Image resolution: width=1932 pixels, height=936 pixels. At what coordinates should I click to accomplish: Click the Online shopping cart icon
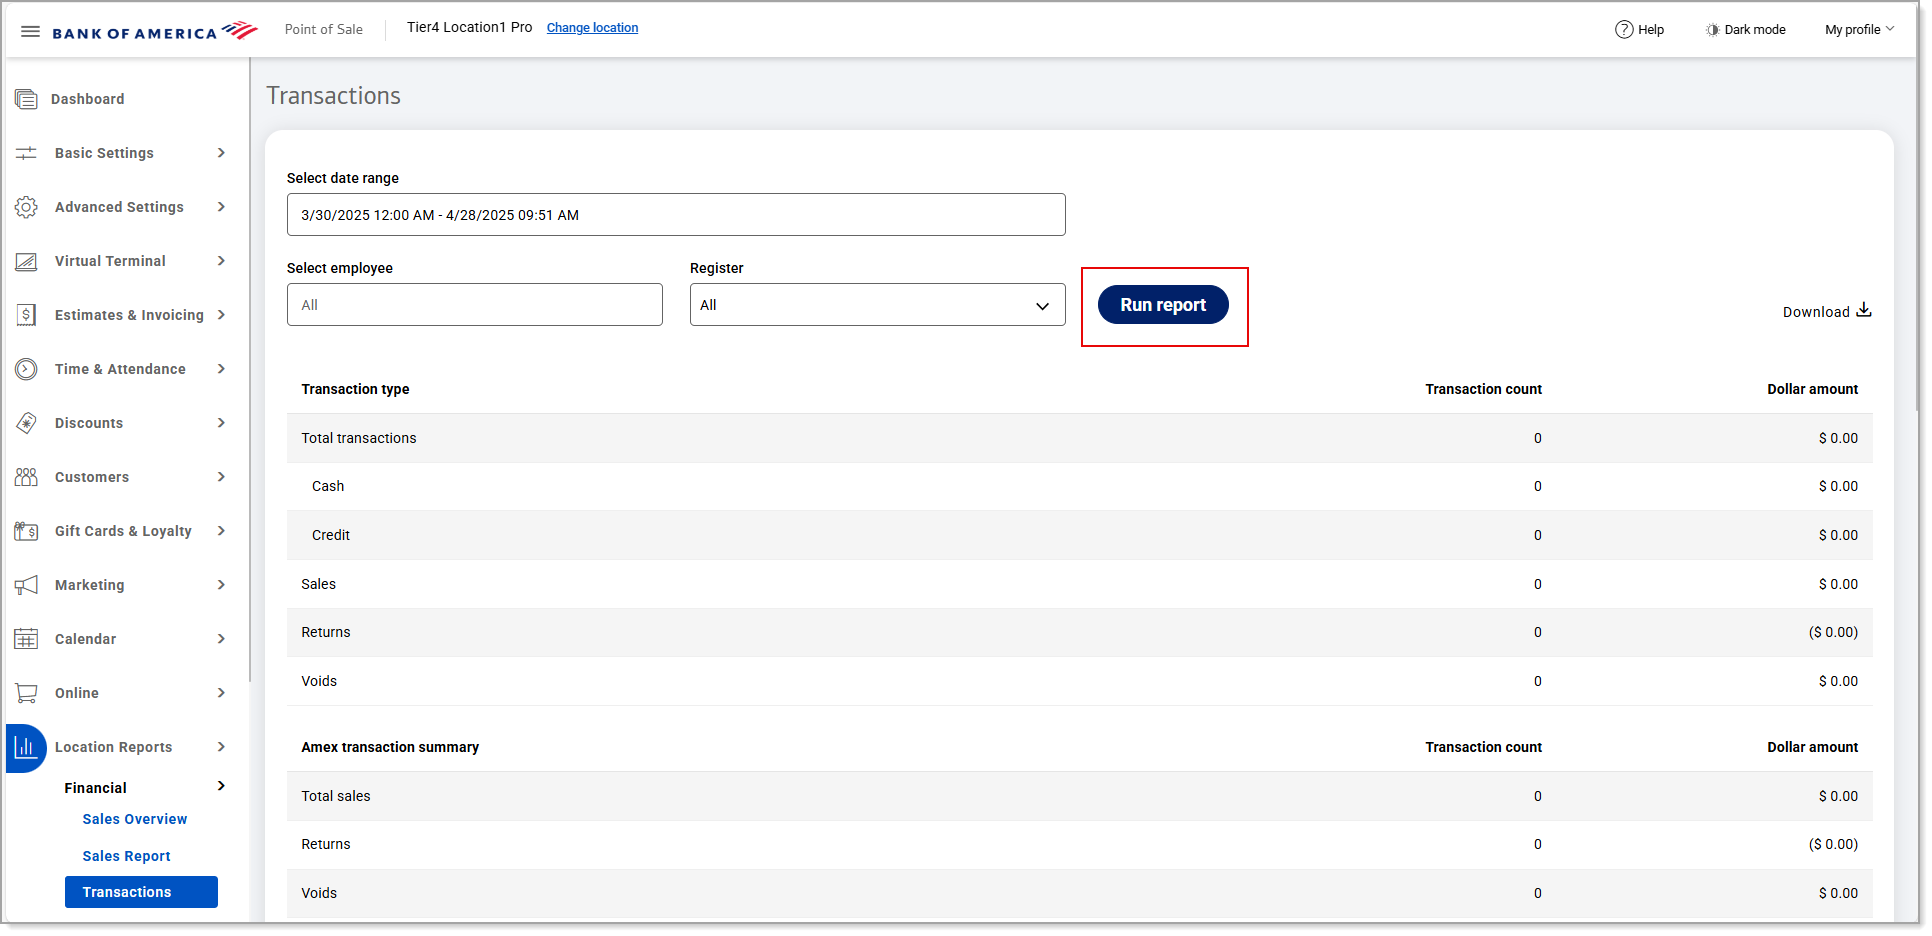[26, 693]
